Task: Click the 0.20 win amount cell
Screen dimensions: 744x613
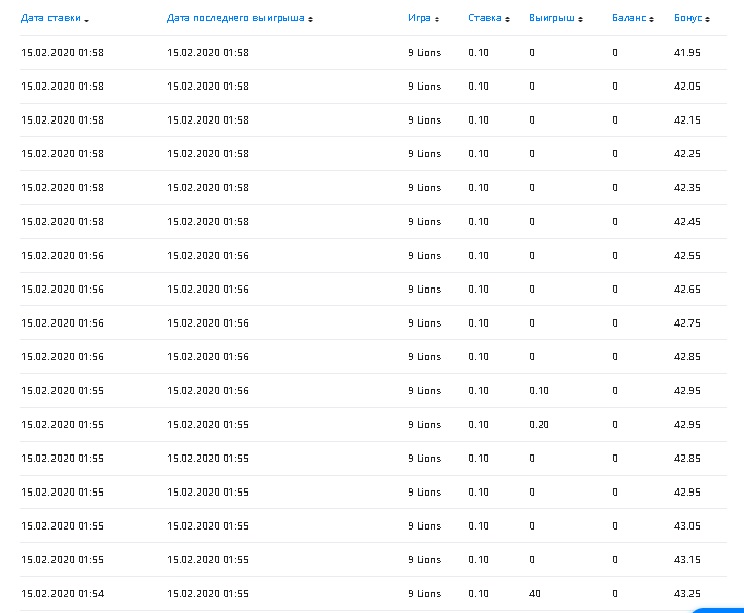Action: click(x=539, y=425)
